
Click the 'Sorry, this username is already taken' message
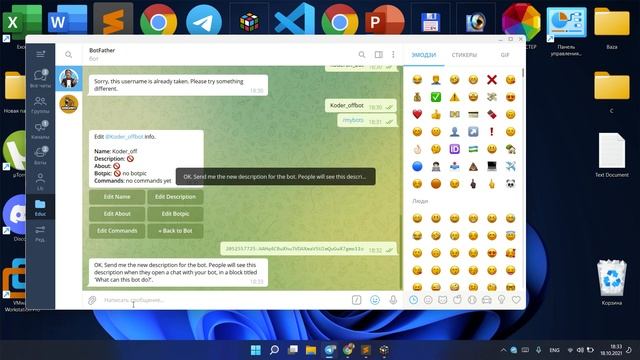(x=178, y=85)
